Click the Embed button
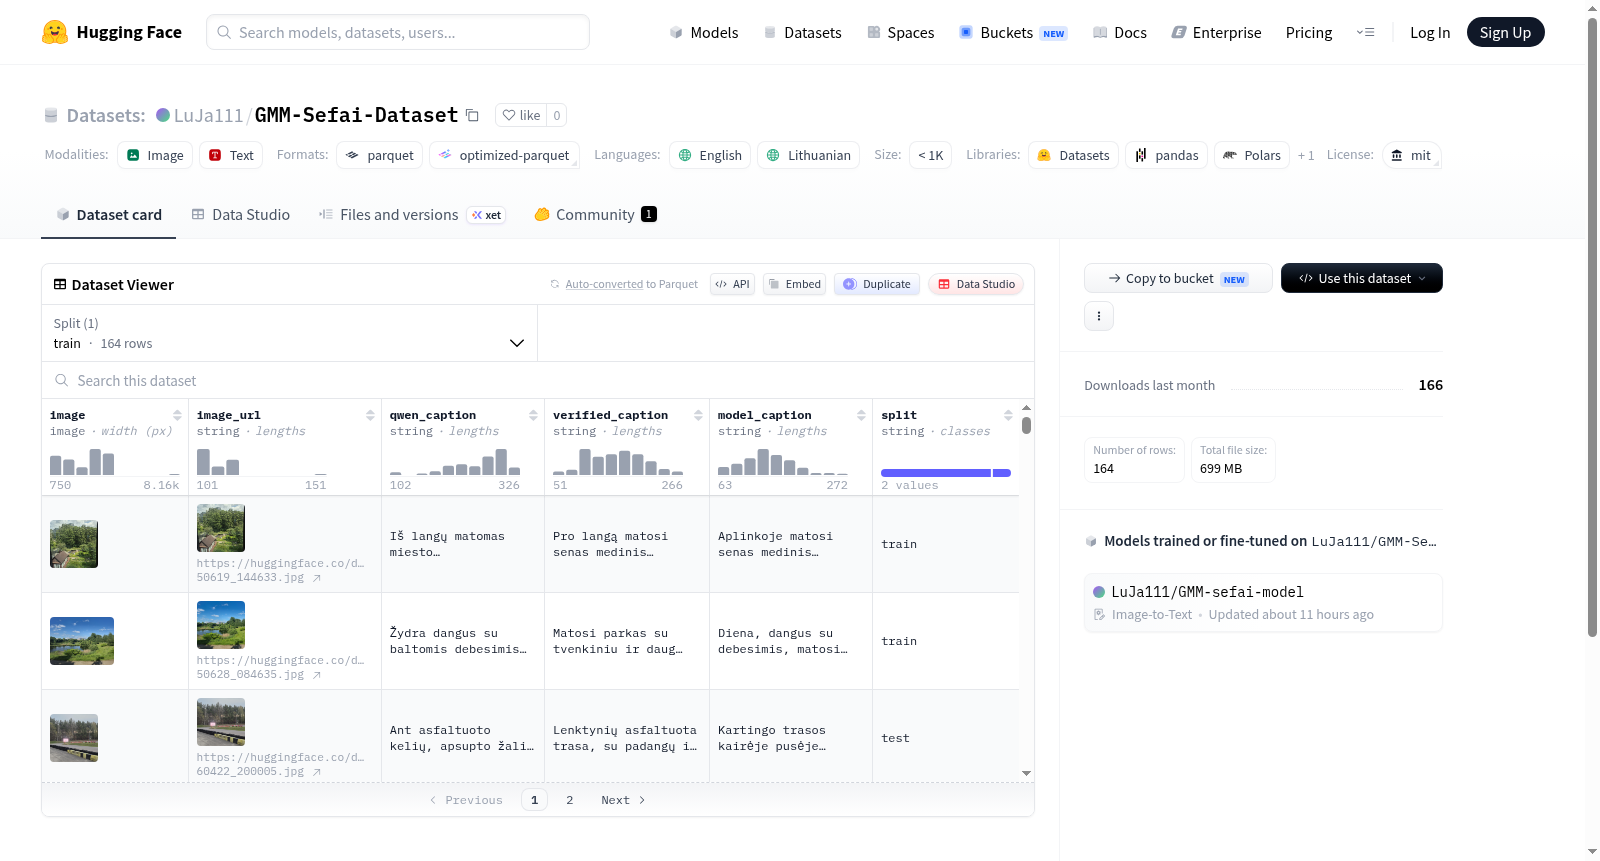This screenshot has width=1600, height=861. point(794,284)
